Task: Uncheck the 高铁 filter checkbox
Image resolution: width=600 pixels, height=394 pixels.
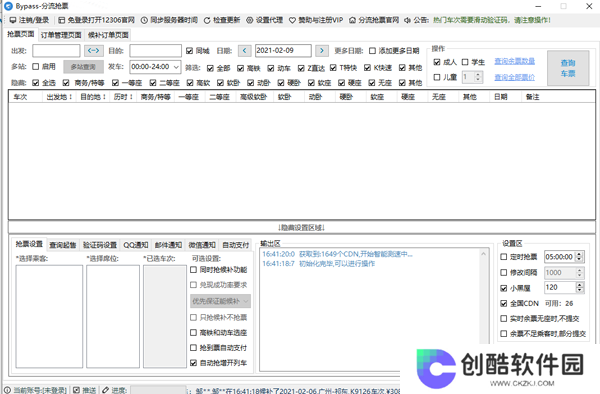Action: [x=240, y=68]
